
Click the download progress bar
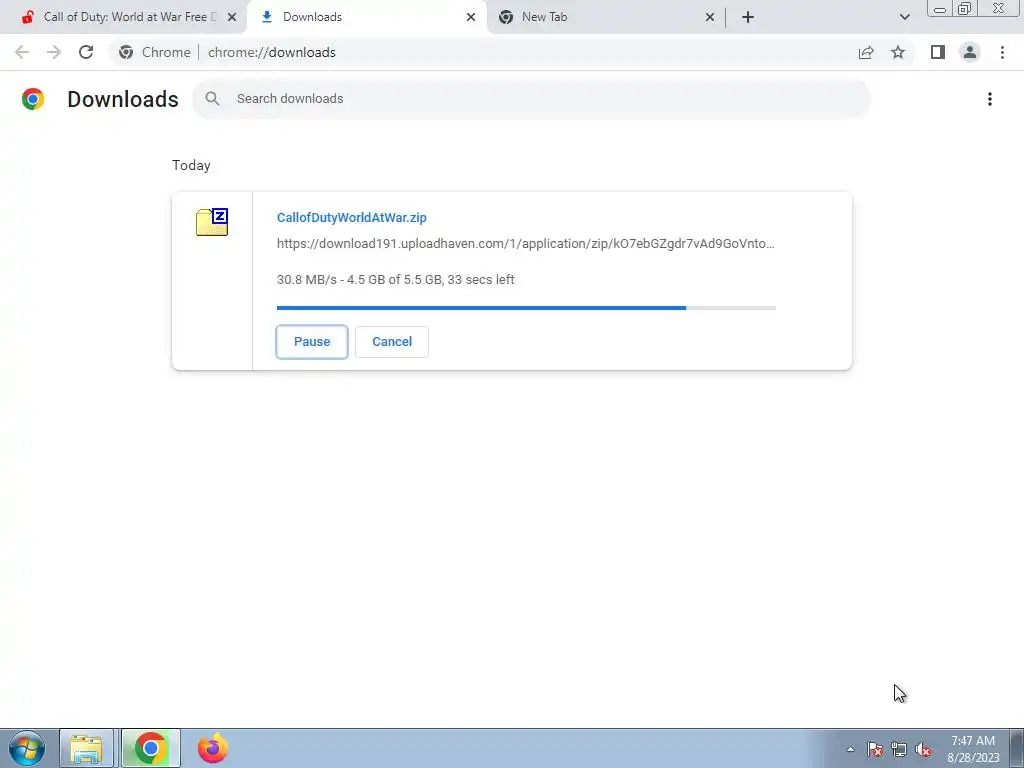[526, 308]
